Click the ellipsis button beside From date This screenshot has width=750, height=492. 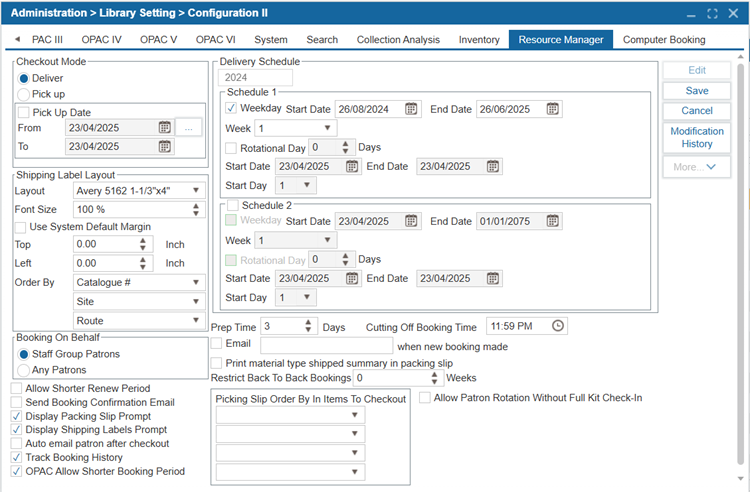[x=189, y=128]
